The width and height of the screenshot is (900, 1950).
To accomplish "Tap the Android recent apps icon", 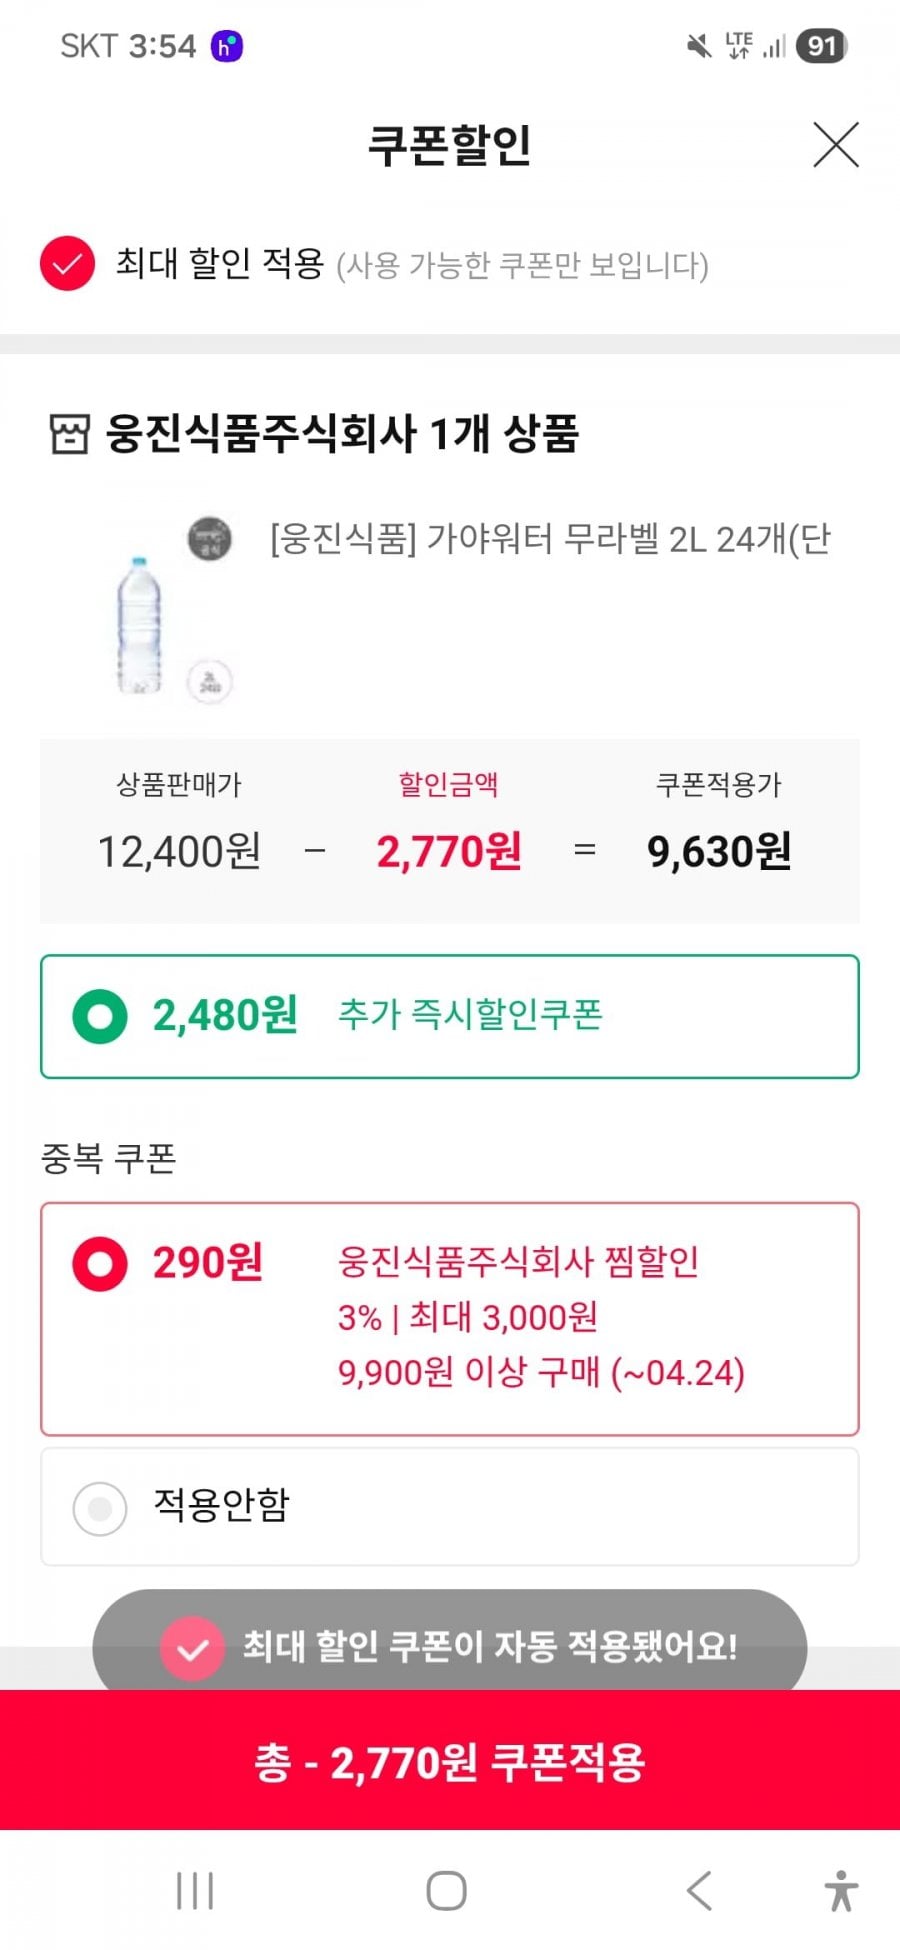I will pyautogui.click(x=195, y=1891).
